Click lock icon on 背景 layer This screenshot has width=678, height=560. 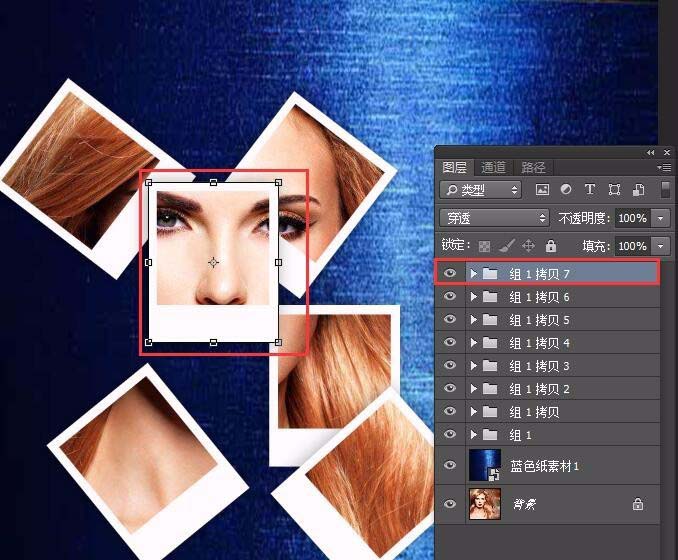tap(638, 504)
